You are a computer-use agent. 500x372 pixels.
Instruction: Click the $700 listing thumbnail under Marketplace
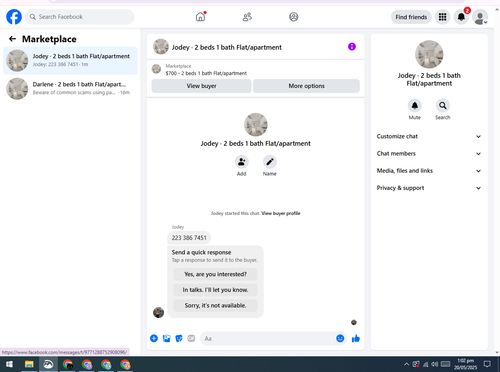pos(156,69)
